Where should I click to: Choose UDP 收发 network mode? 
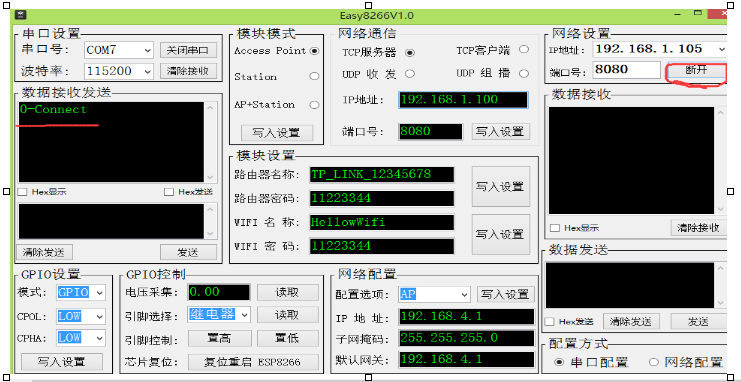click(410, 74)
